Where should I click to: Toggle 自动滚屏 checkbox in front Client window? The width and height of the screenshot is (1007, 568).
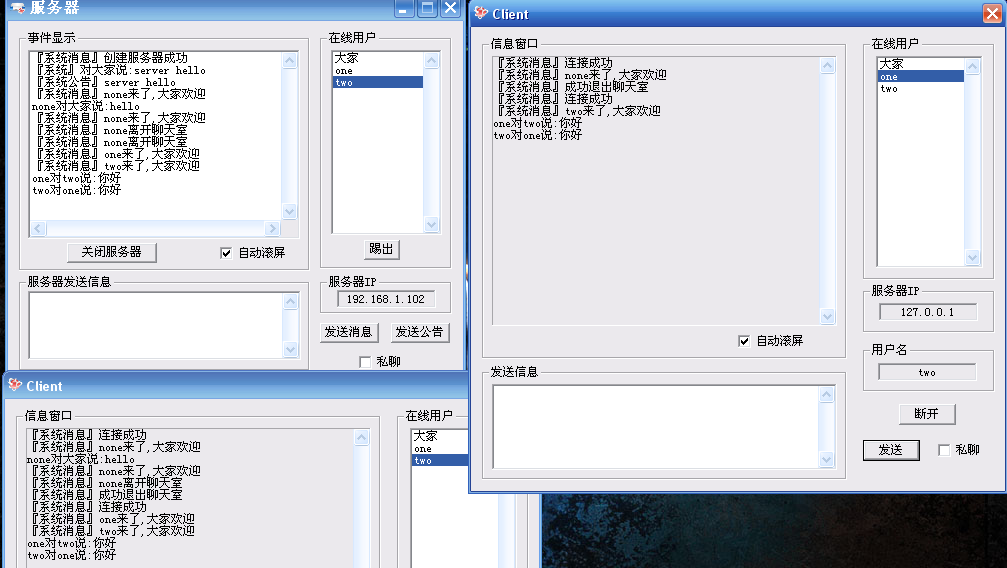tap(744, 341)
